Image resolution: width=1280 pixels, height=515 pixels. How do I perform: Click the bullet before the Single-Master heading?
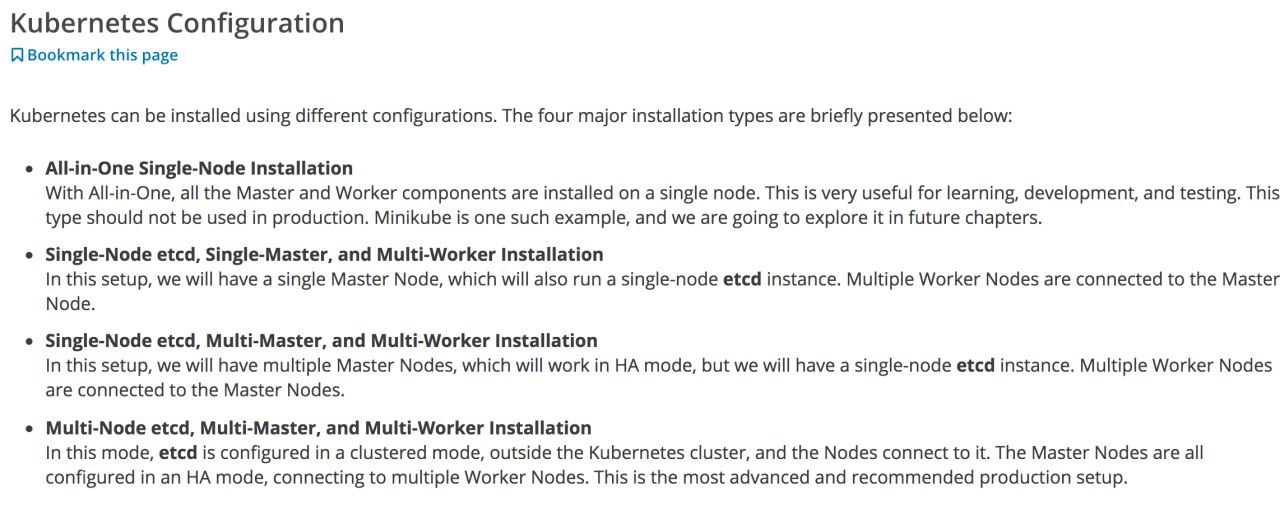[x=30, y=255]
